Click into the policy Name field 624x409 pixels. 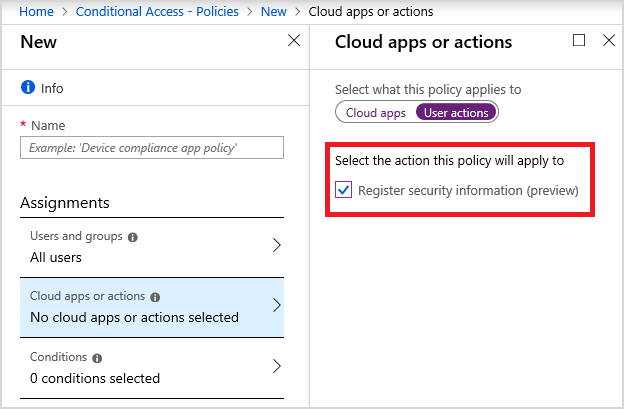coord(152,148)
